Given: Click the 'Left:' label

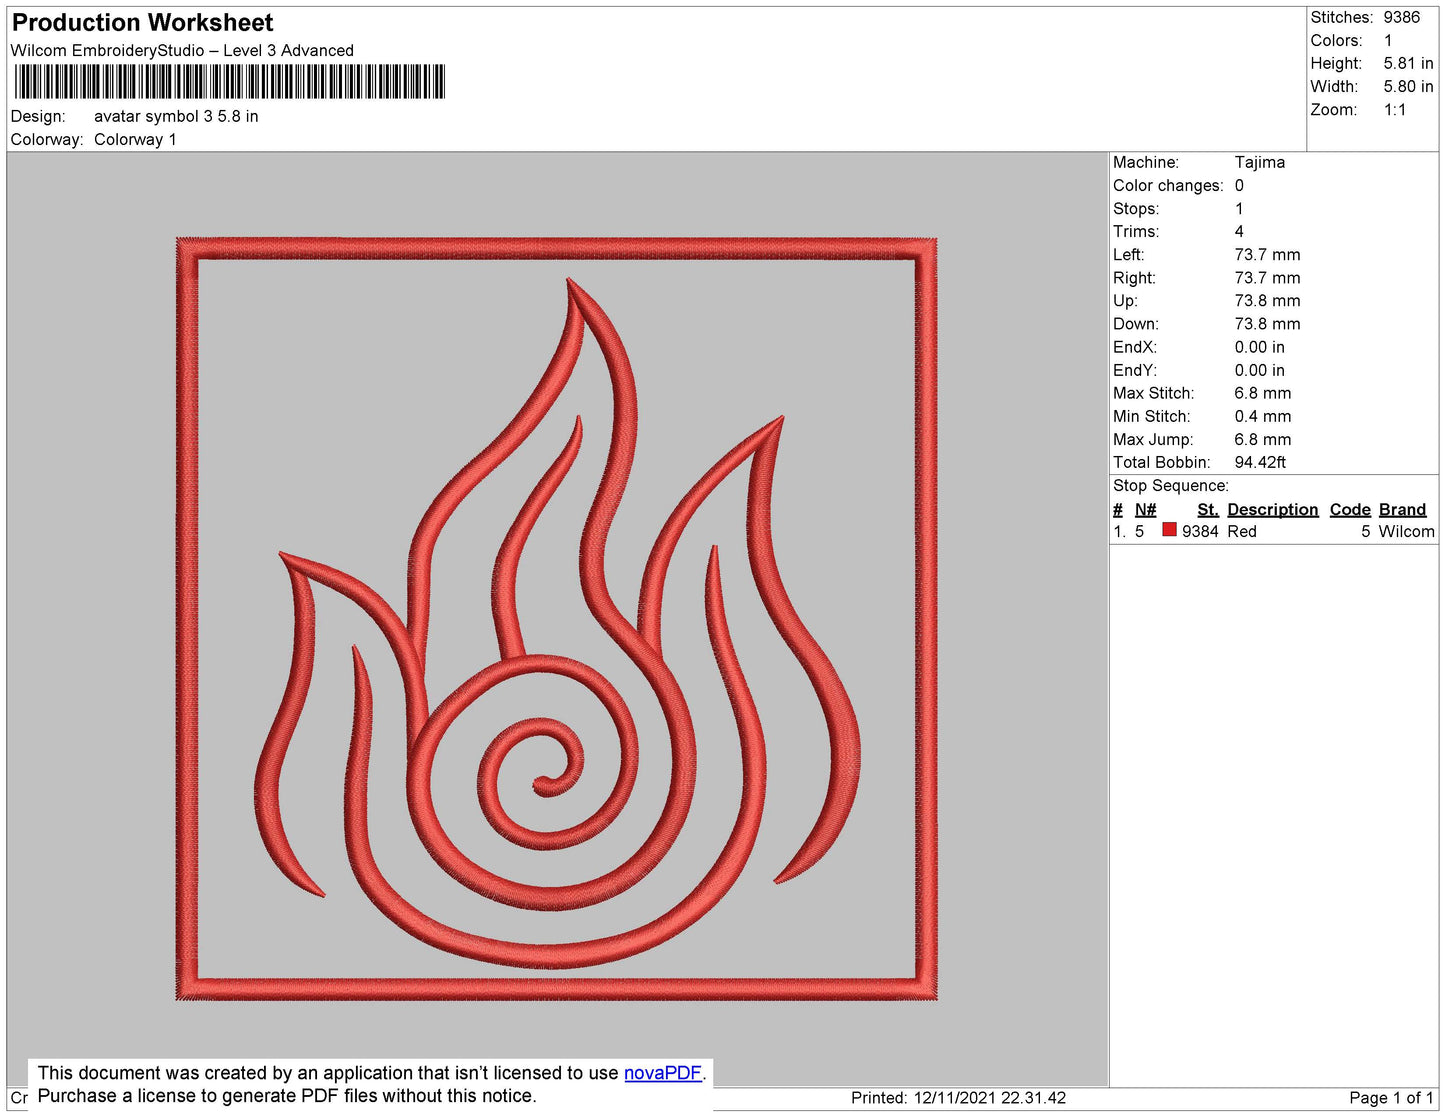Looking at the screenshot, I should [1129, 255].
